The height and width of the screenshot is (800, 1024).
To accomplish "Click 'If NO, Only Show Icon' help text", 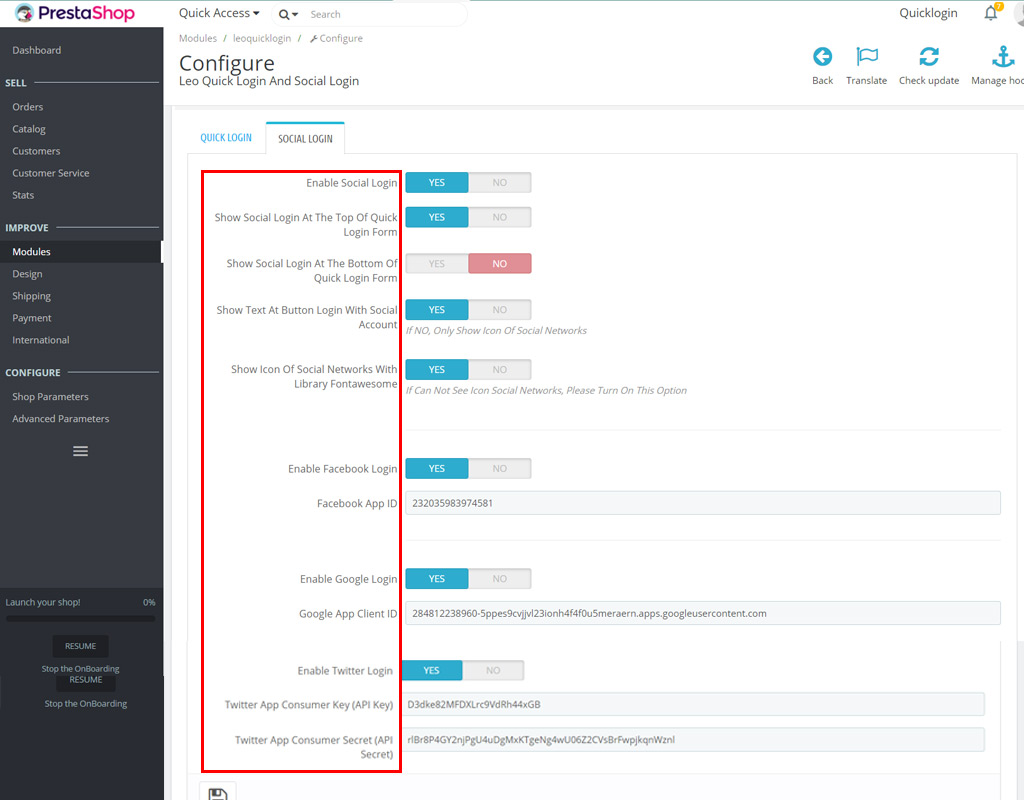I will (496, 331).
